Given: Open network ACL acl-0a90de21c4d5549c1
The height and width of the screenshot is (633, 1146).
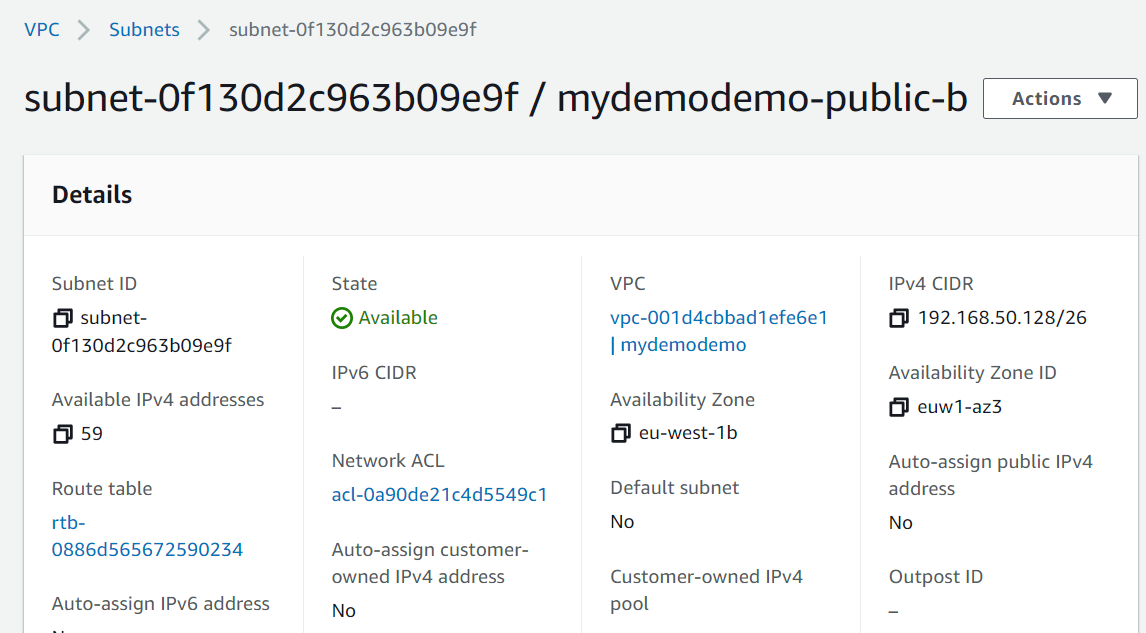Looking at the screenshot, I should 439,495.
